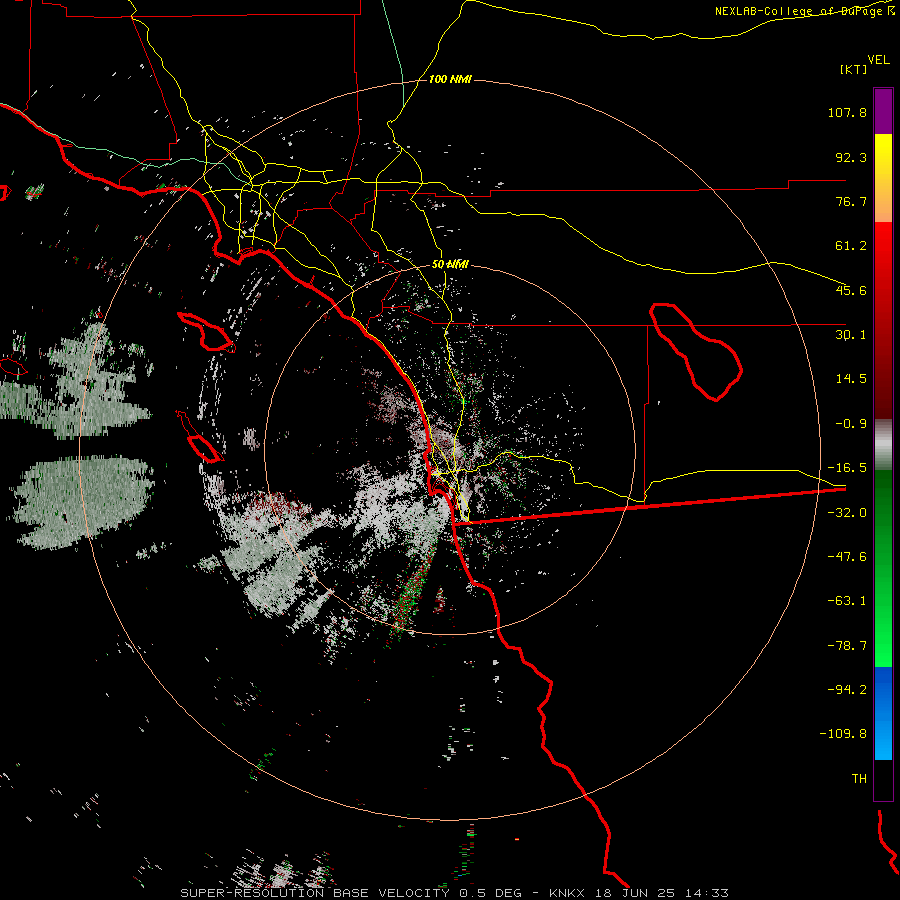The height and width of the screenshot is (900, 900).
Task: Click the 76.7 legend value
Action: click(x=851, y=201)
